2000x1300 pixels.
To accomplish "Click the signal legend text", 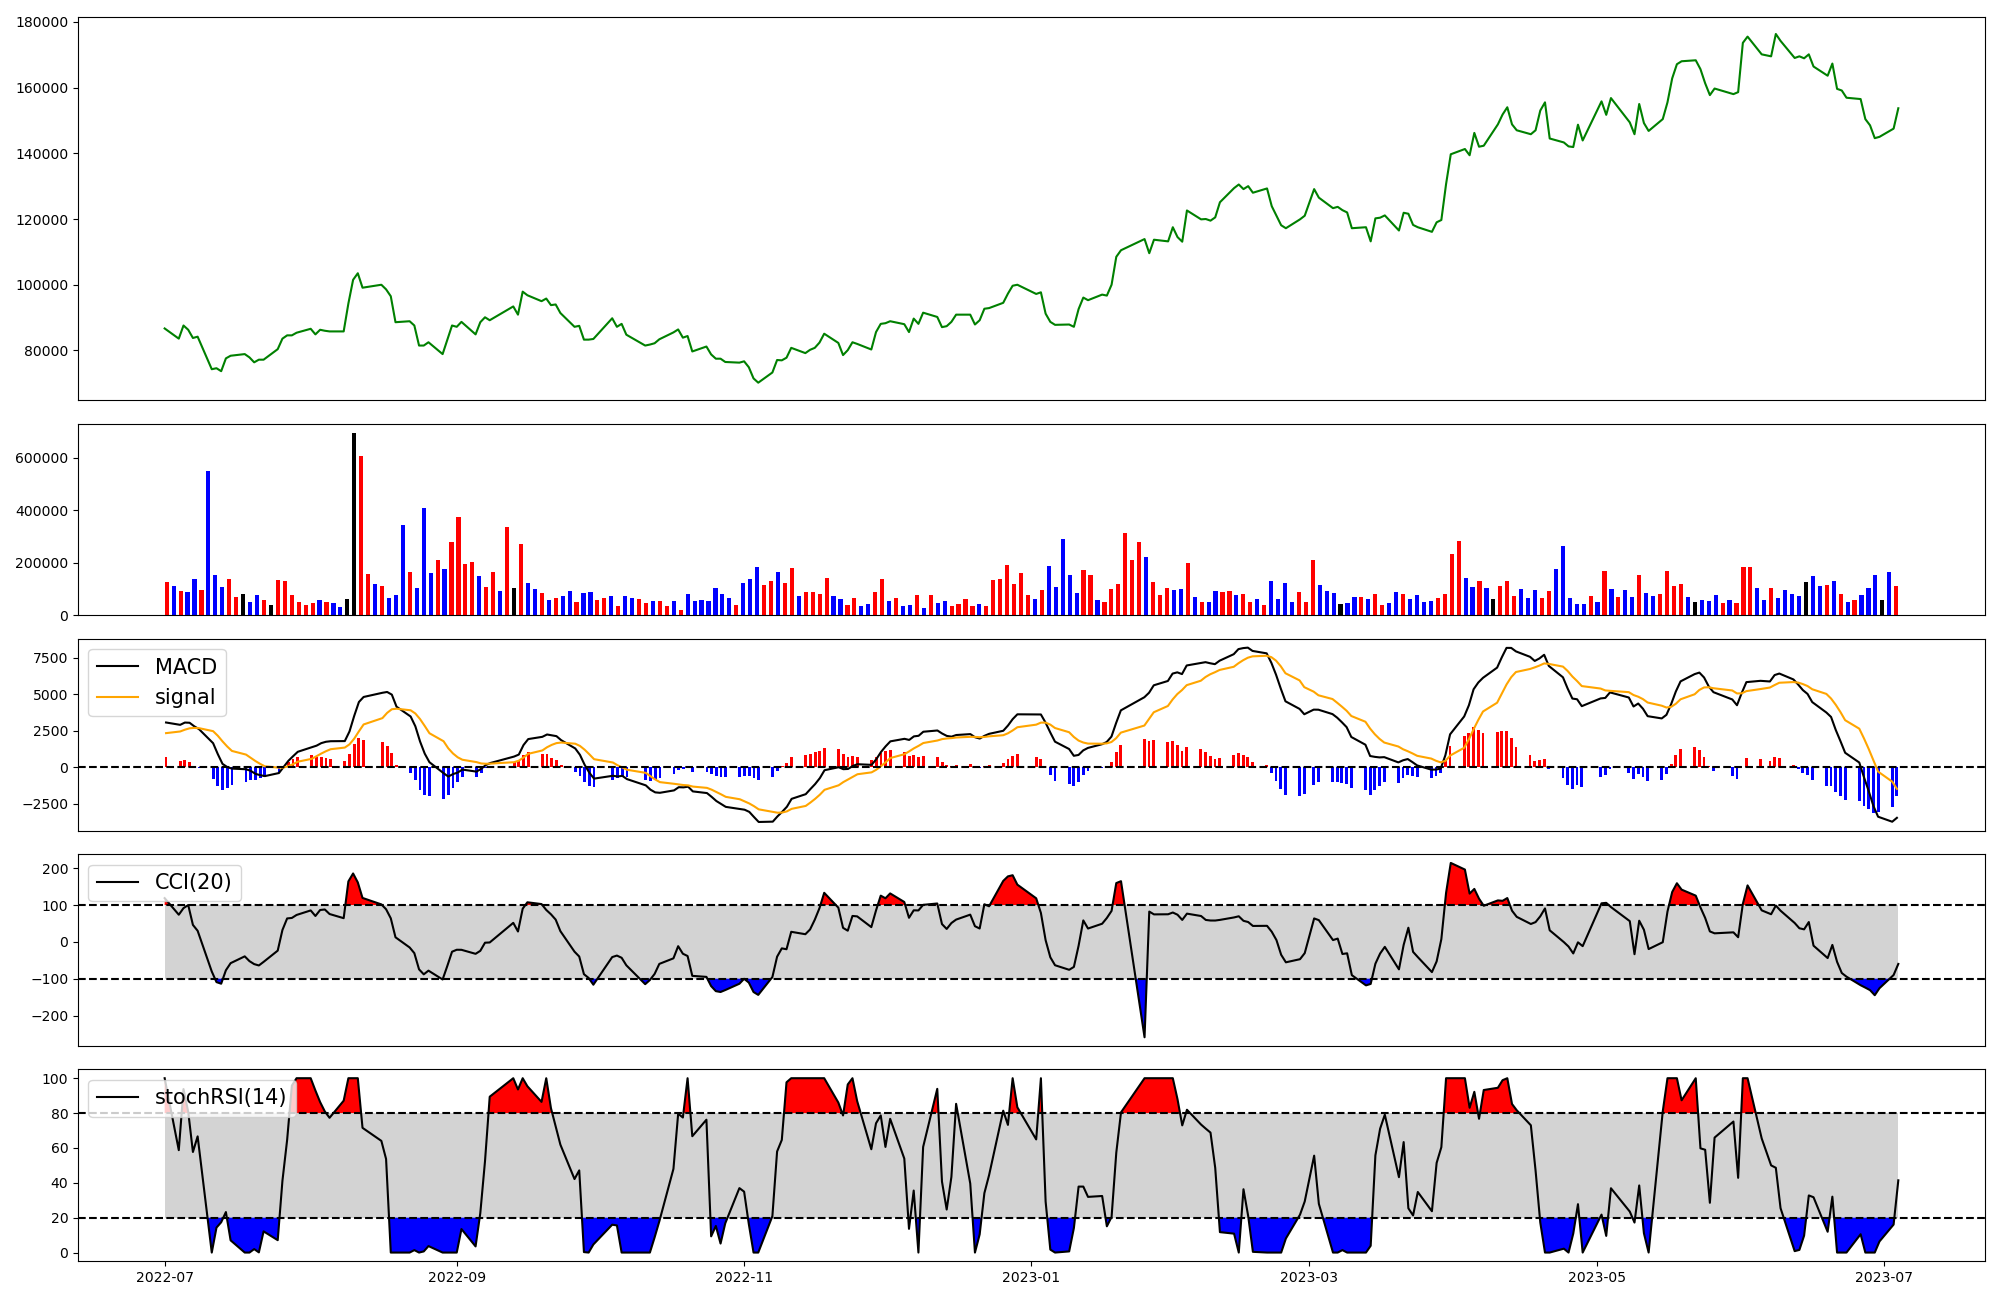I will [185, 697].
